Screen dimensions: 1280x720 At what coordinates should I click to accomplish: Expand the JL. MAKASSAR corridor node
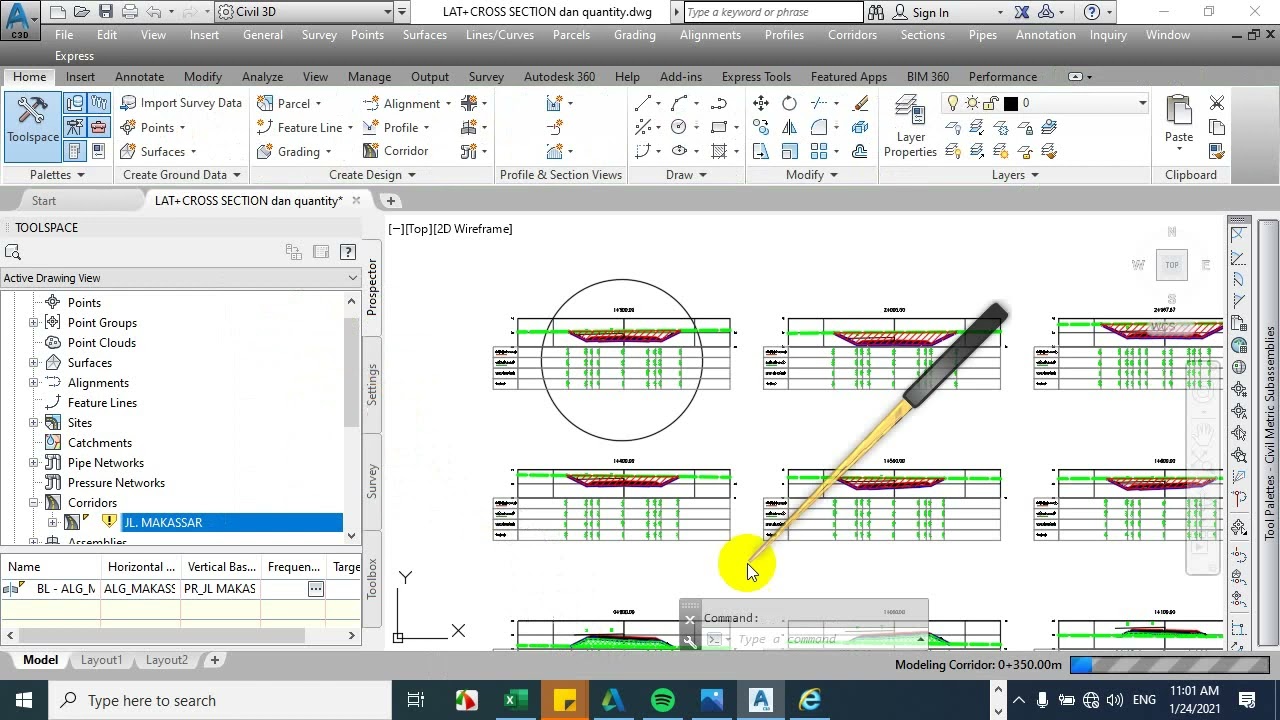pyautogui.click(x=52, y=523)
